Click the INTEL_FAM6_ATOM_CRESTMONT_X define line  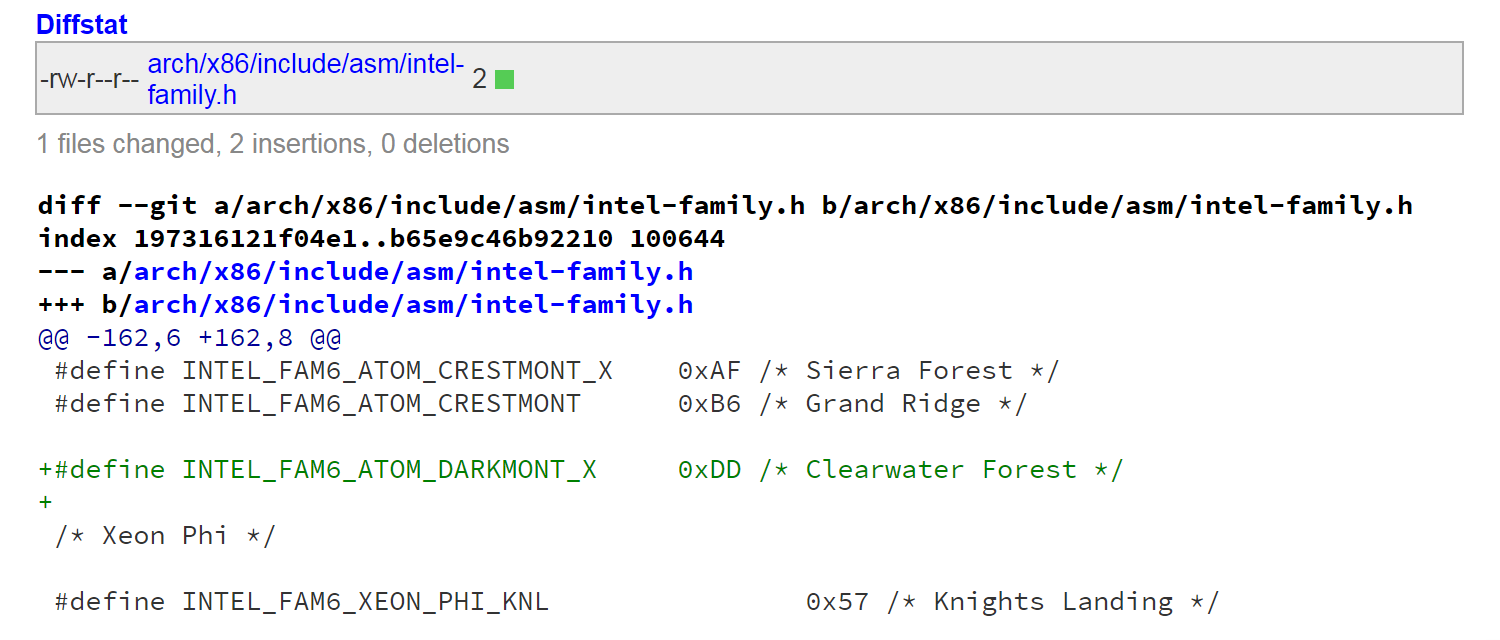pyautogui.click(x=557, y=371)
